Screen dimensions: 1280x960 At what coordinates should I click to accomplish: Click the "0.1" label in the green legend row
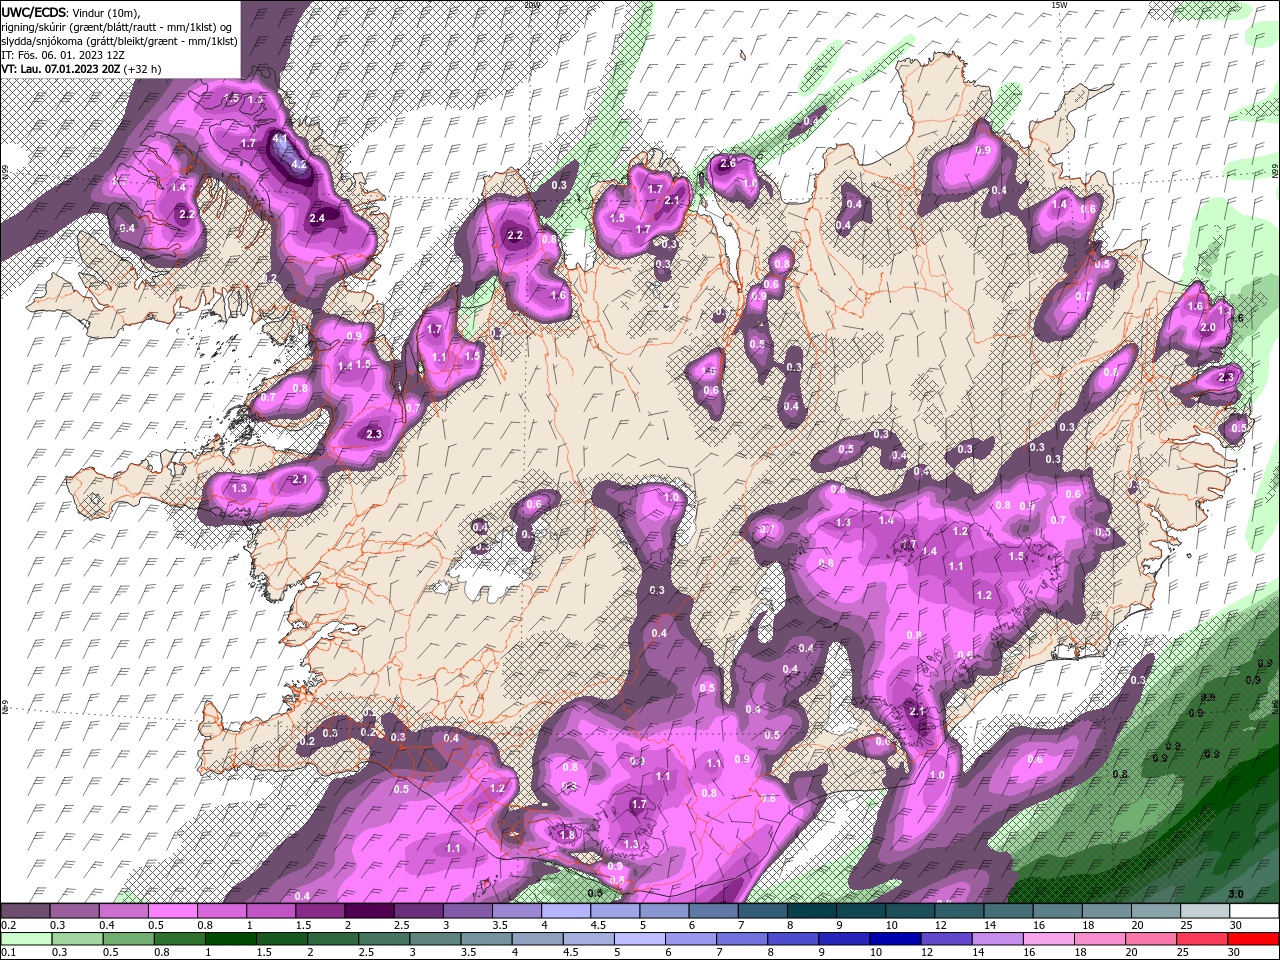click(8, 952)
